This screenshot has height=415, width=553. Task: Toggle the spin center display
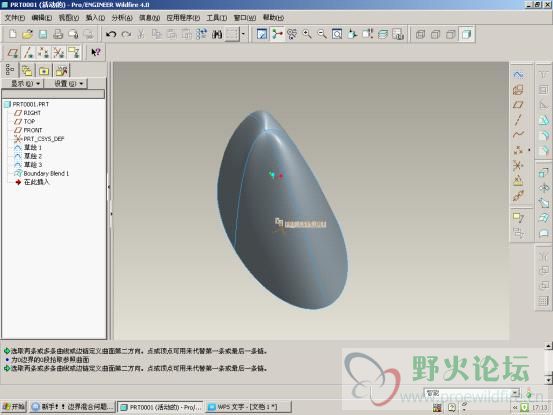(x=277, y=34)
